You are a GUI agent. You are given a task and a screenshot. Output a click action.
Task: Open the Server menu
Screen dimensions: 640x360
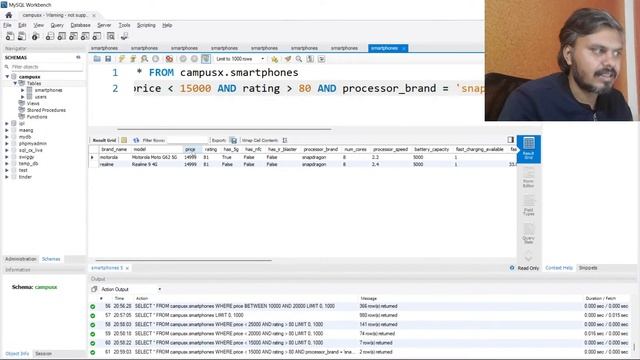pyautogui.click(x=104, y=25)
